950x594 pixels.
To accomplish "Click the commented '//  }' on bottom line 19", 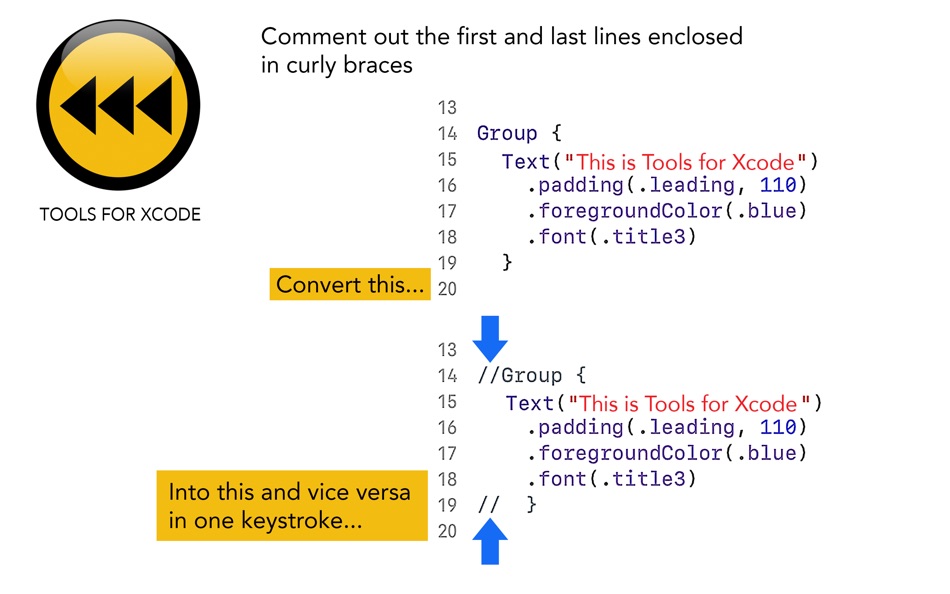I will [507, 504].
